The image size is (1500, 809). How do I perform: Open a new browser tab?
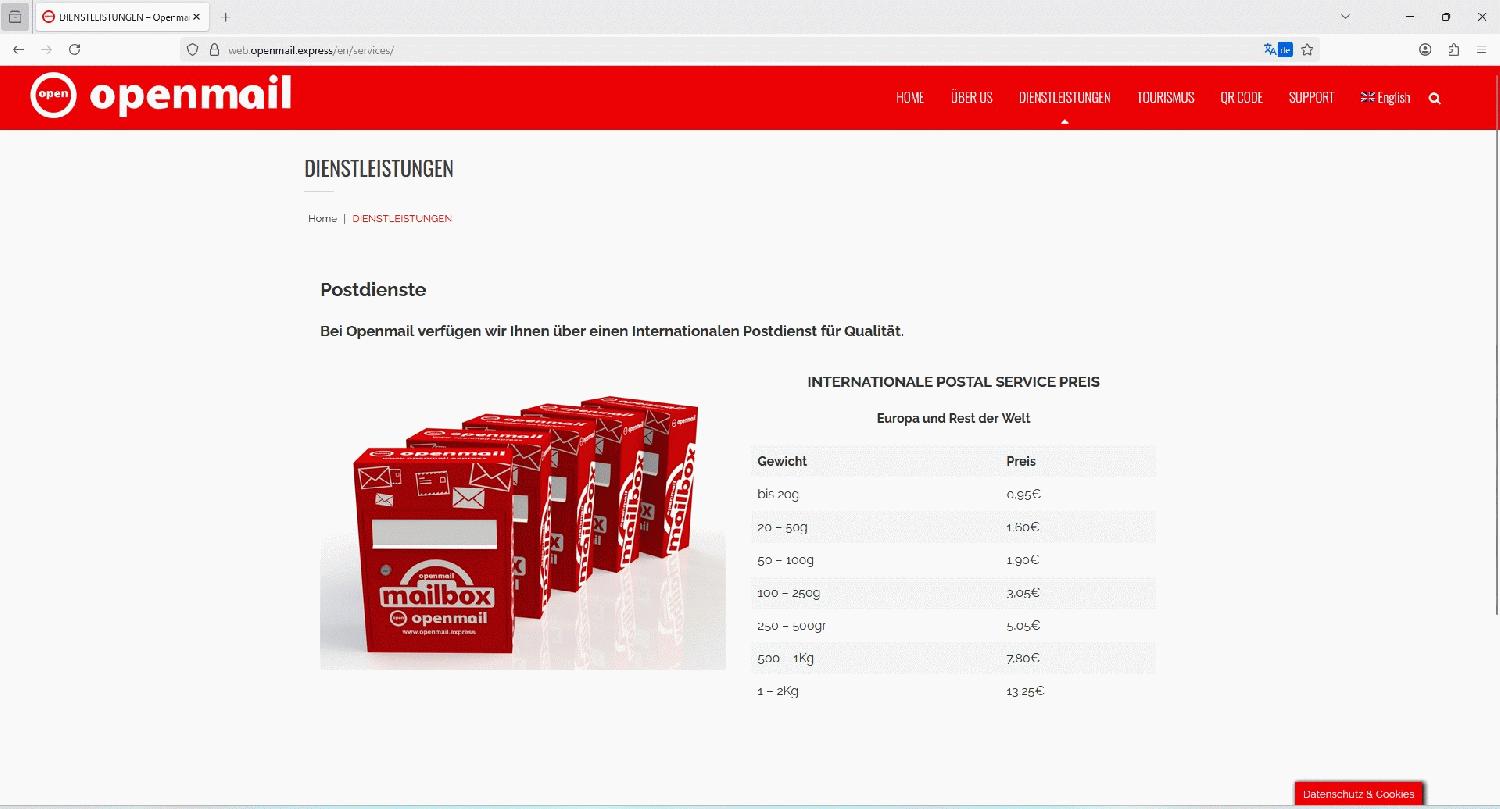(x=226, y=17)
